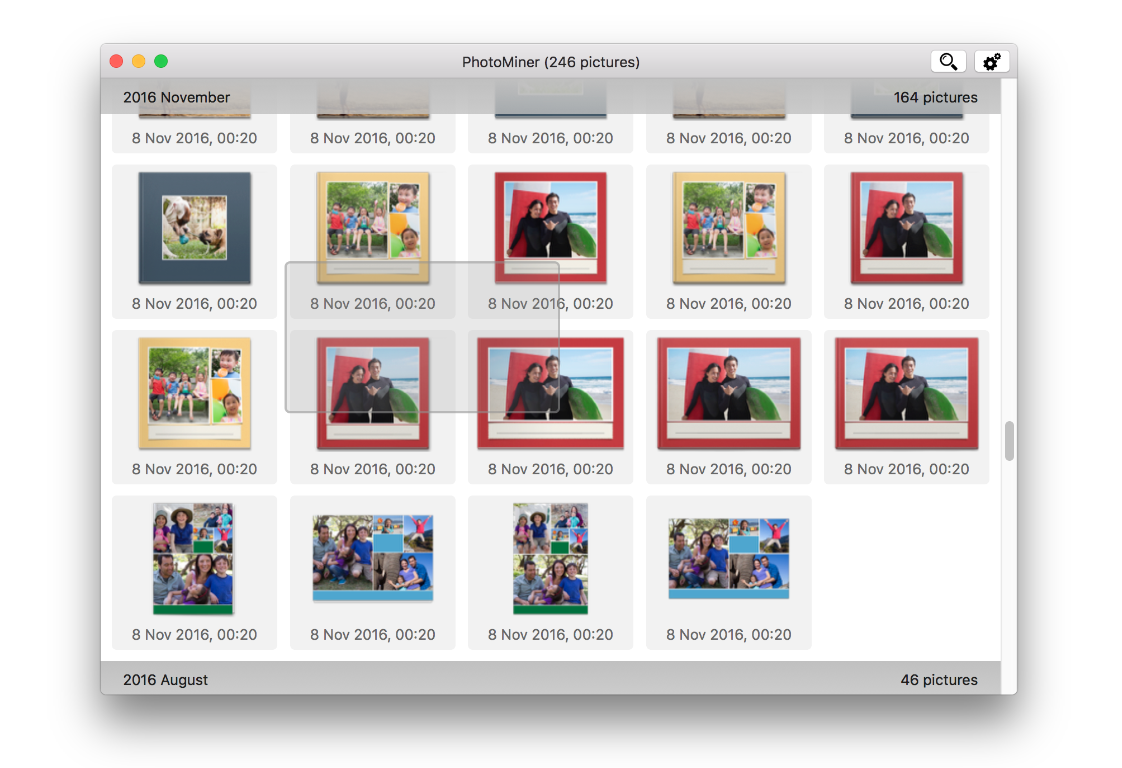Minimize PhotoMiner using the yellow button
This screenshot has width=1122, height=768.
(138, 62)
